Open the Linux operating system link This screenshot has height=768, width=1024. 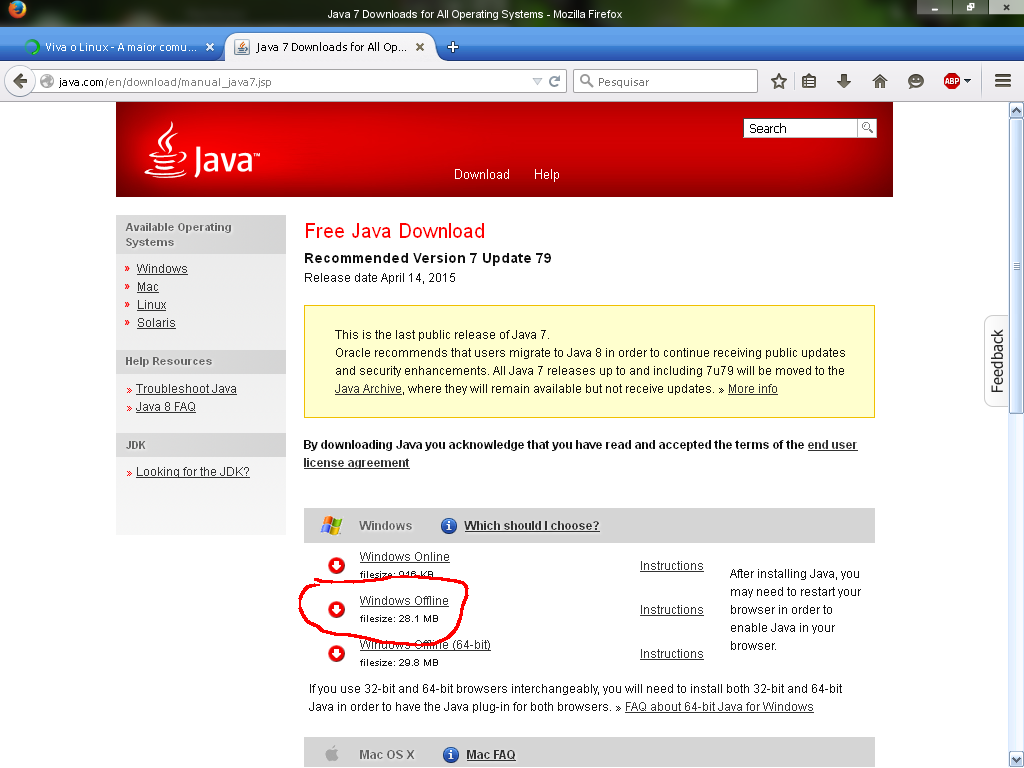pyautogui.click(x=152, y=304)
